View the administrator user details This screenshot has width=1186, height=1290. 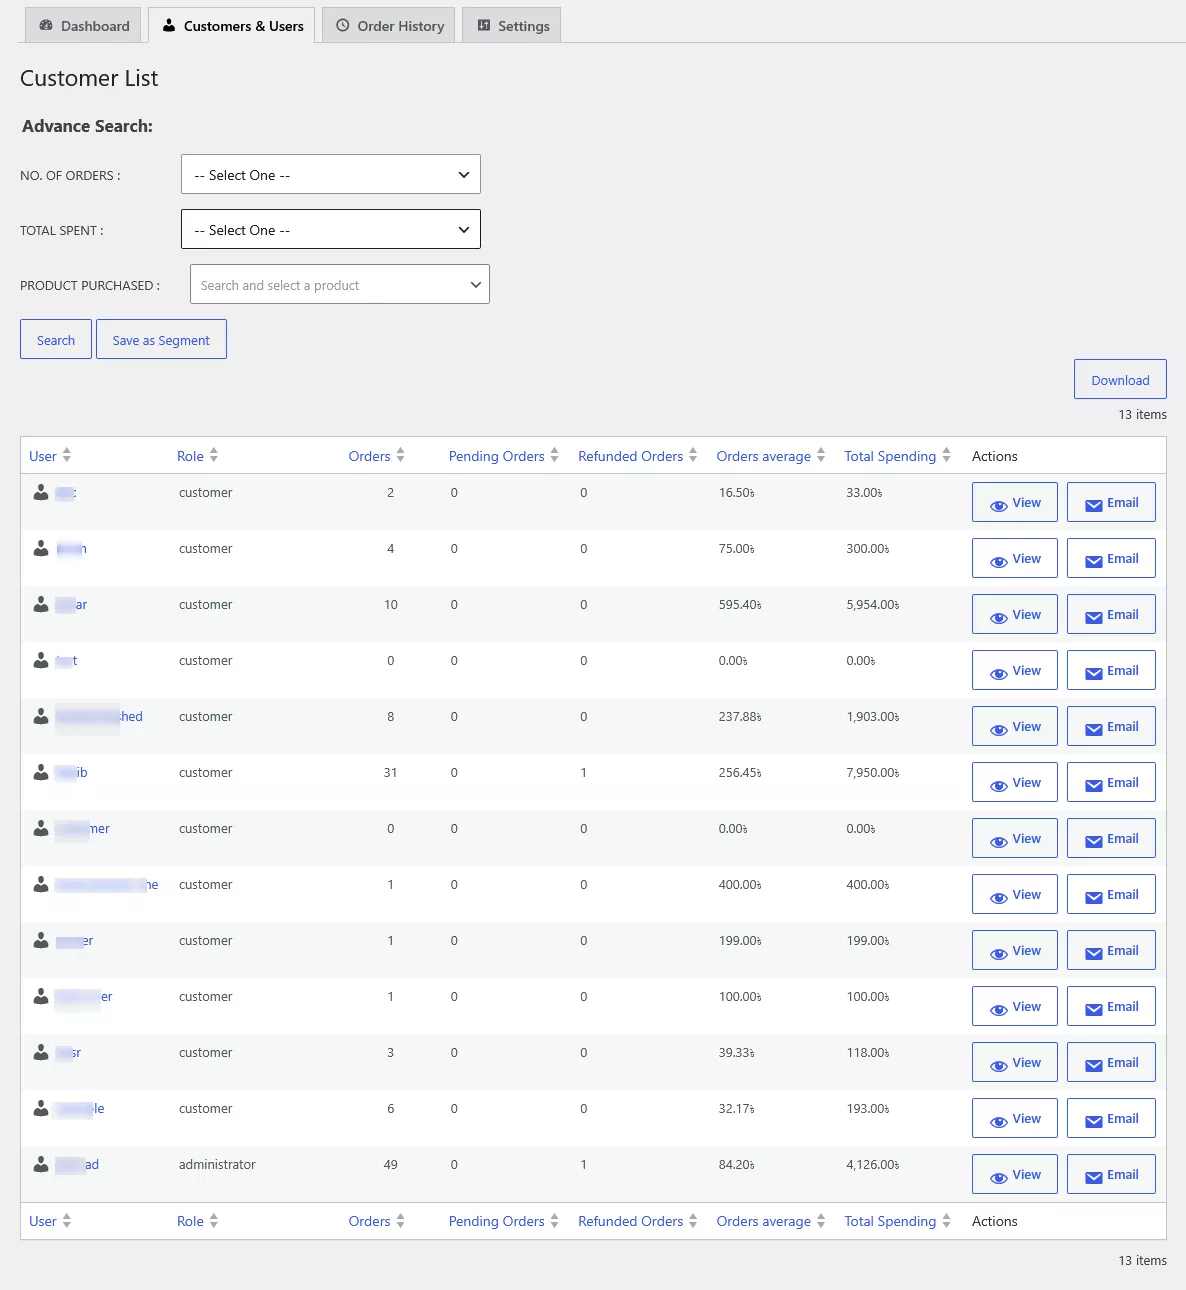click(x=1014, y=1174)
